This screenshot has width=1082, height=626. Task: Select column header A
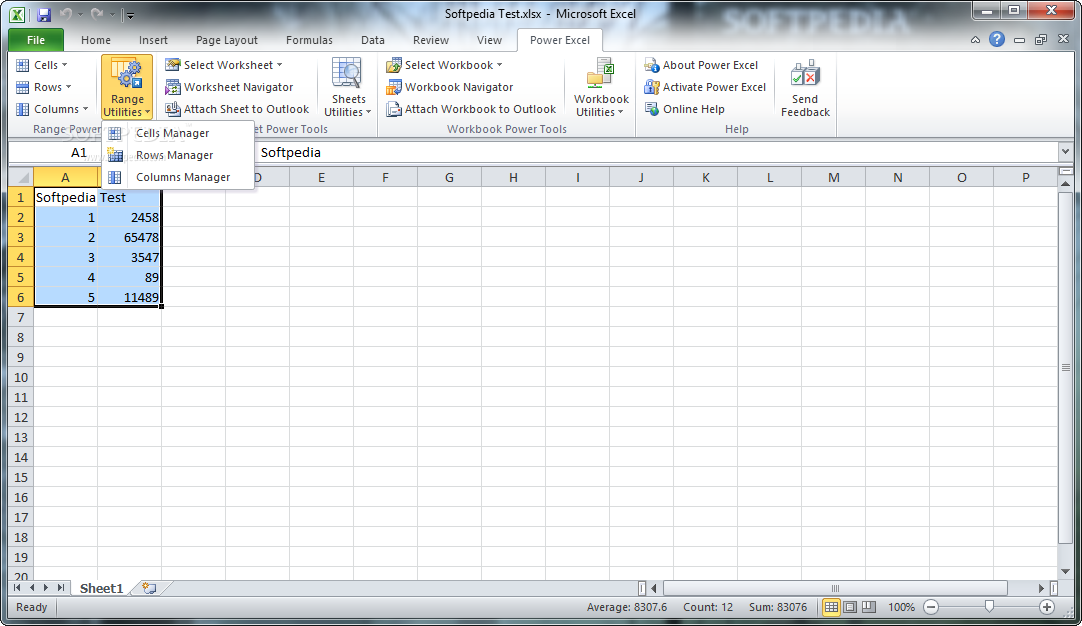click(66, 177)
